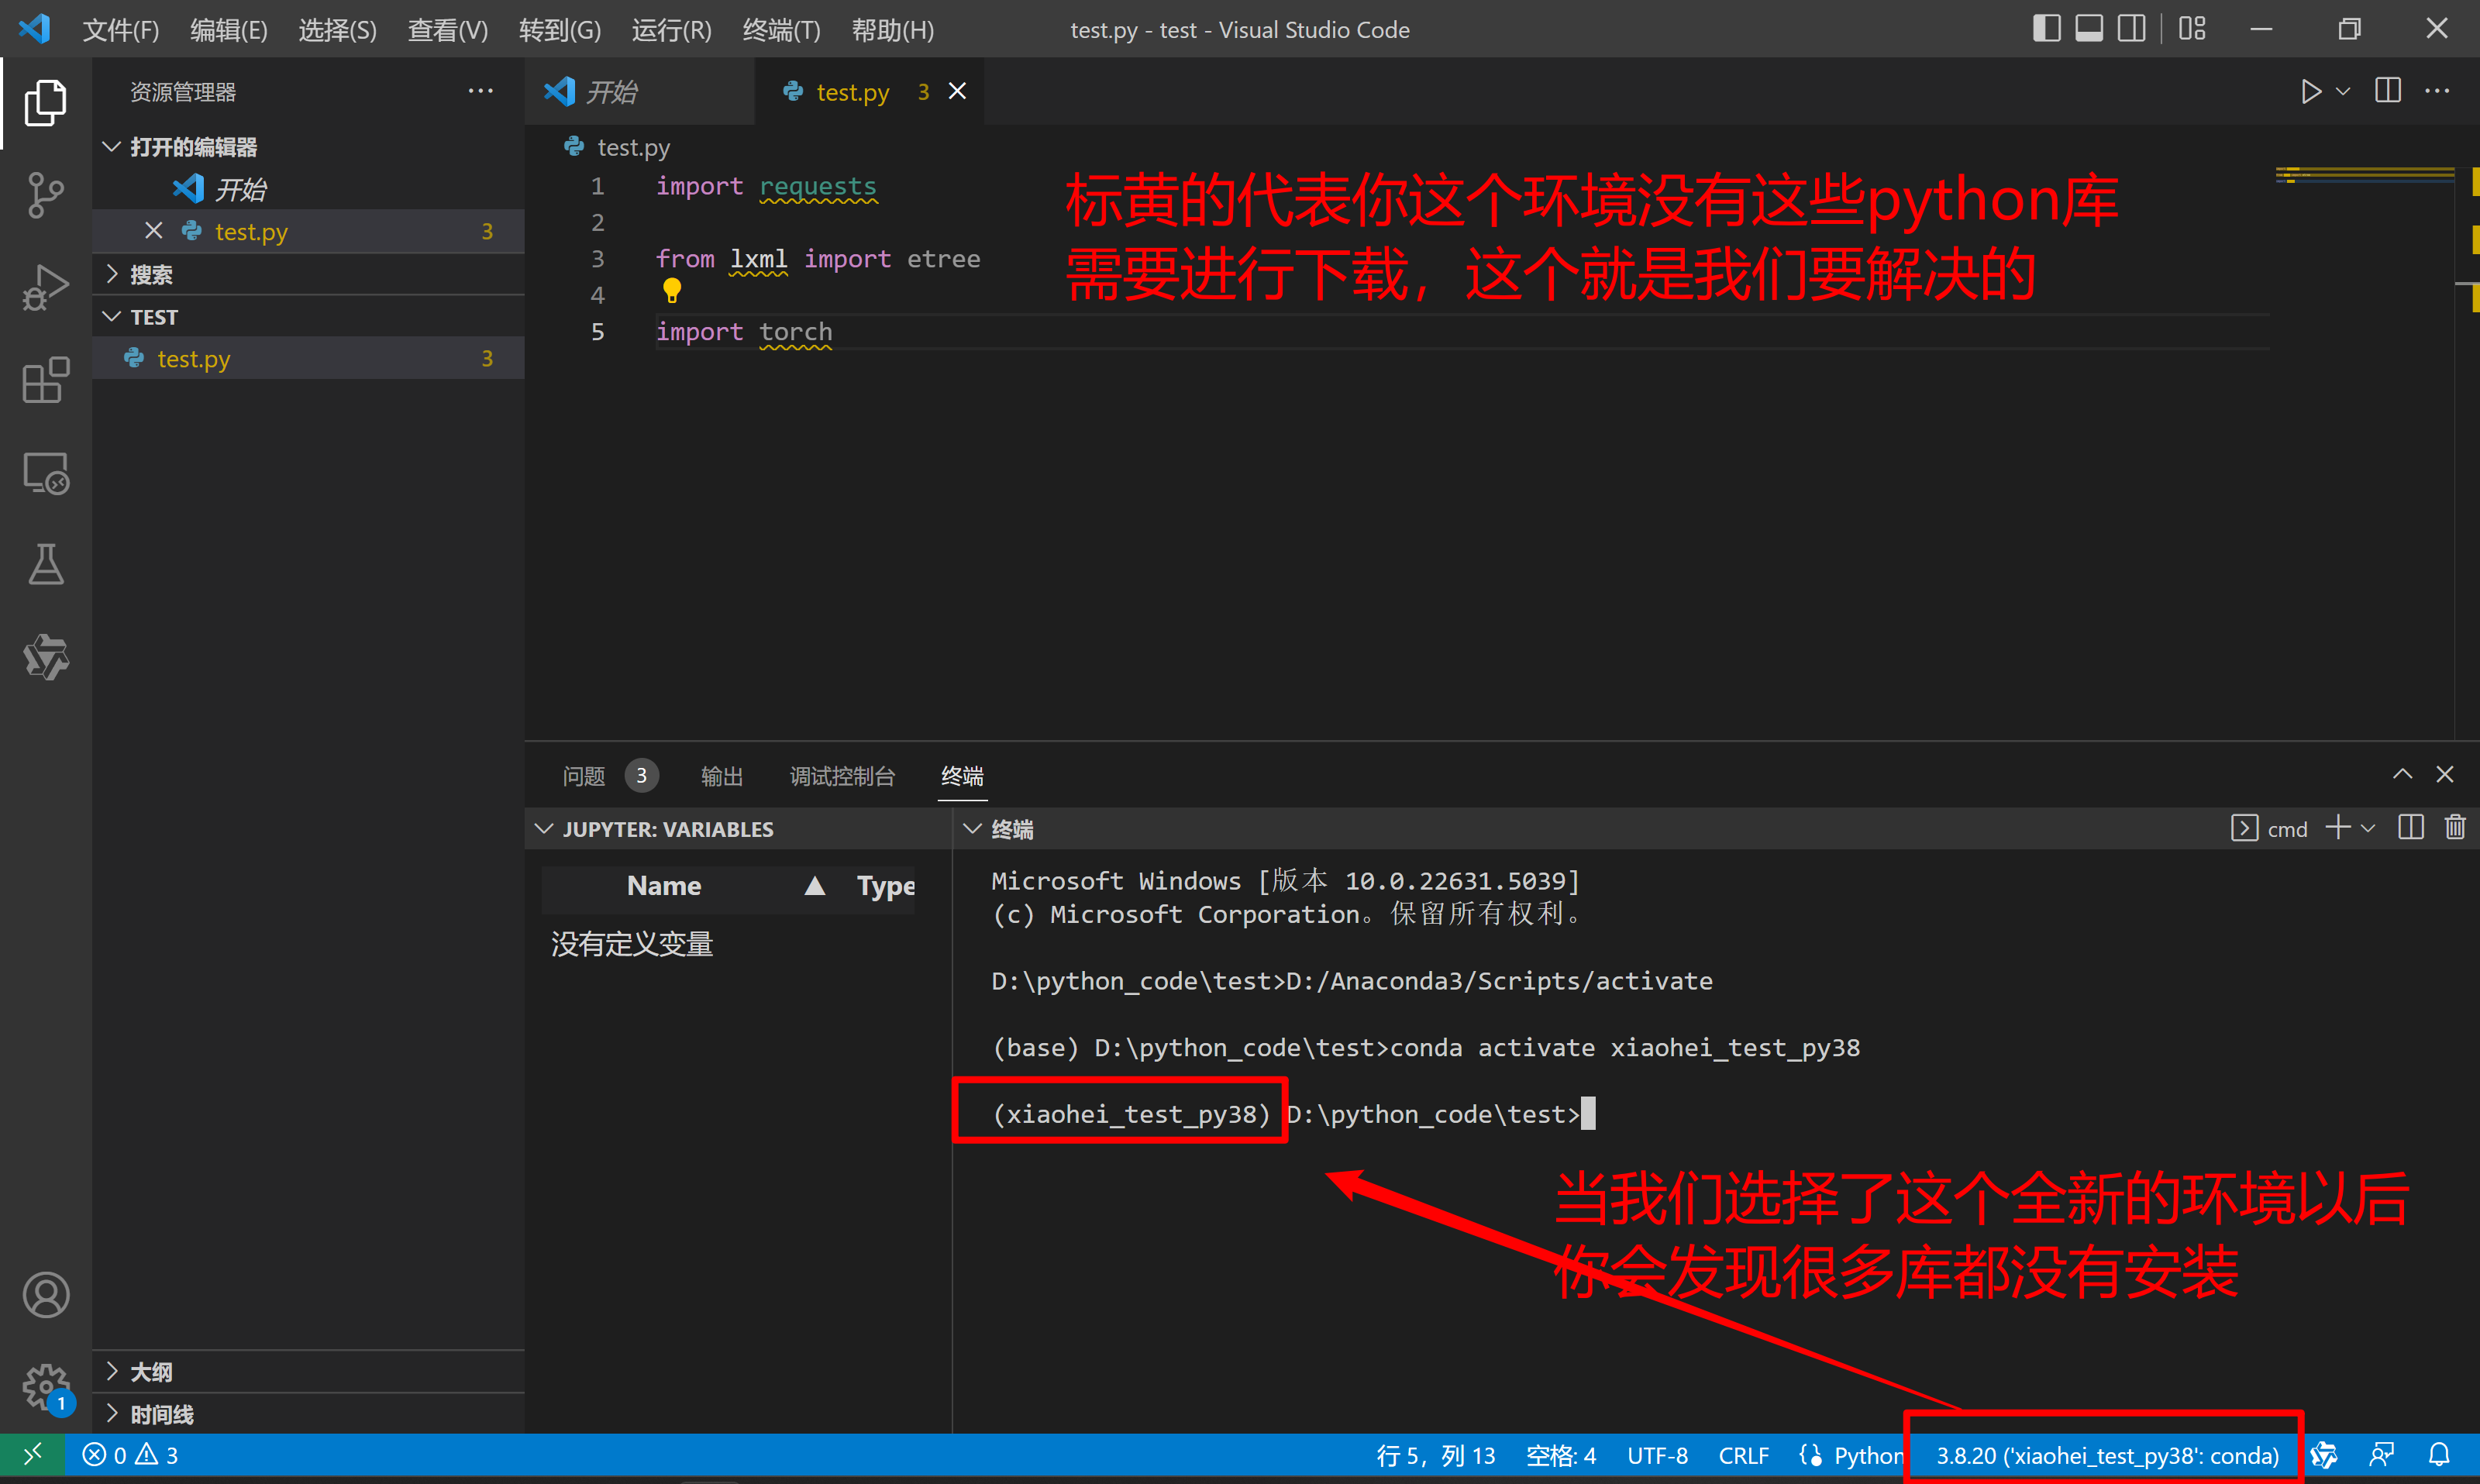Screen dimensions: 2480x1484
Task: Click the lightbulb code action icon
Action: [672, 291]
